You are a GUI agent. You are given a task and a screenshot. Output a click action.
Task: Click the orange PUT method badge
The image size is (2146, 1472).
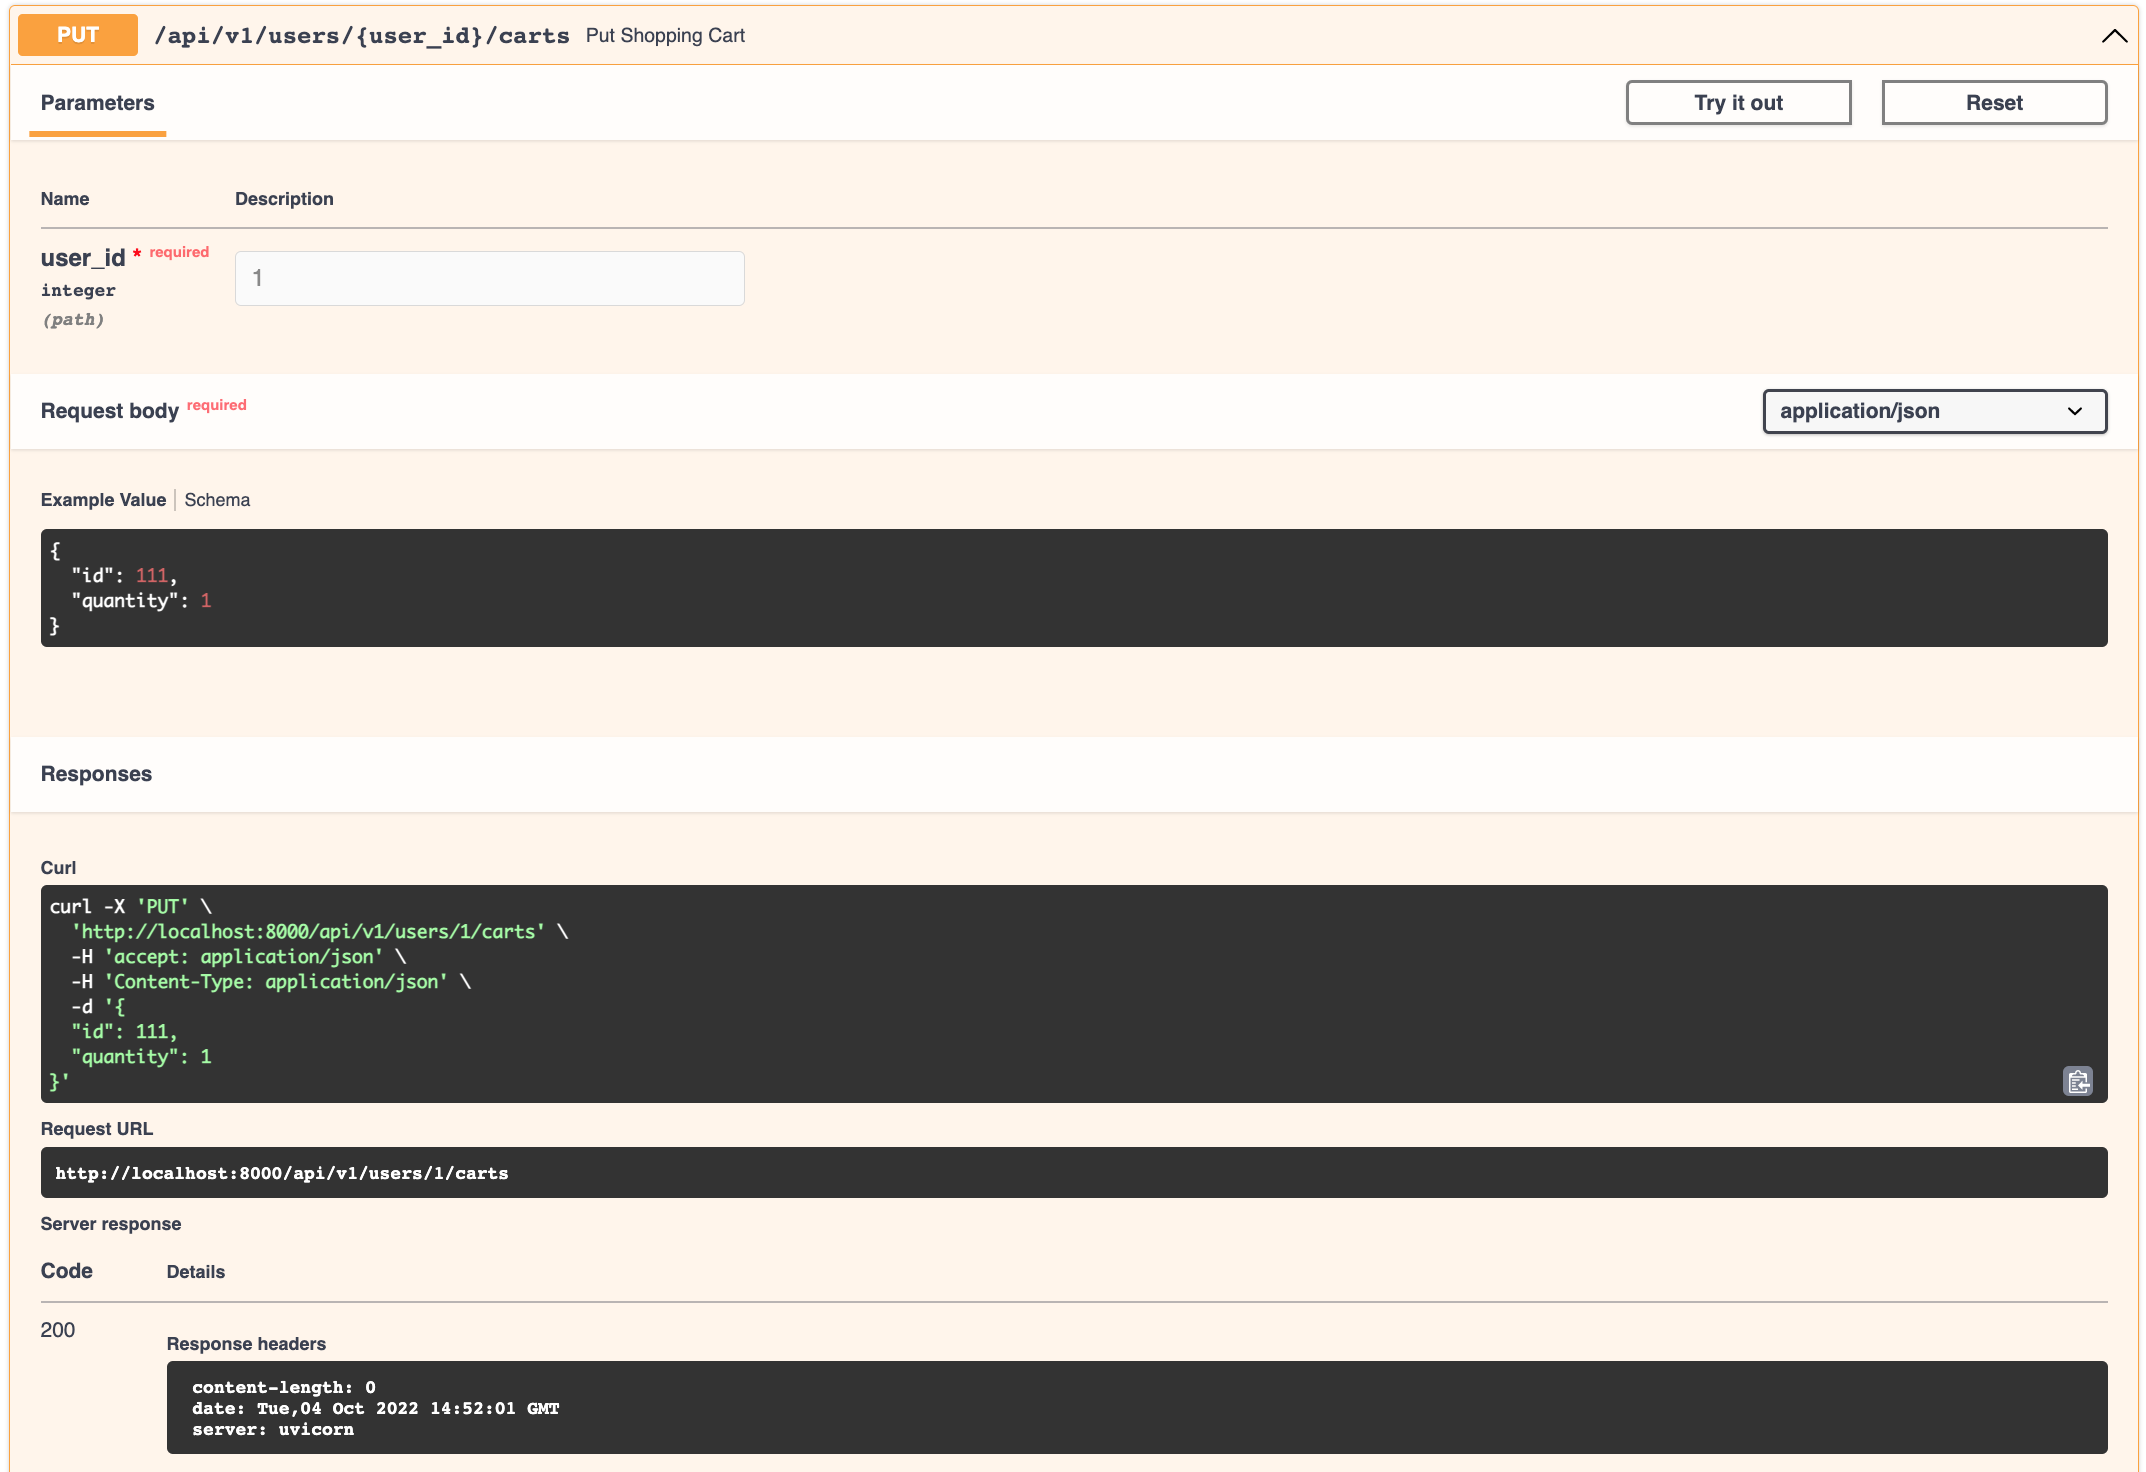point(76,34)
